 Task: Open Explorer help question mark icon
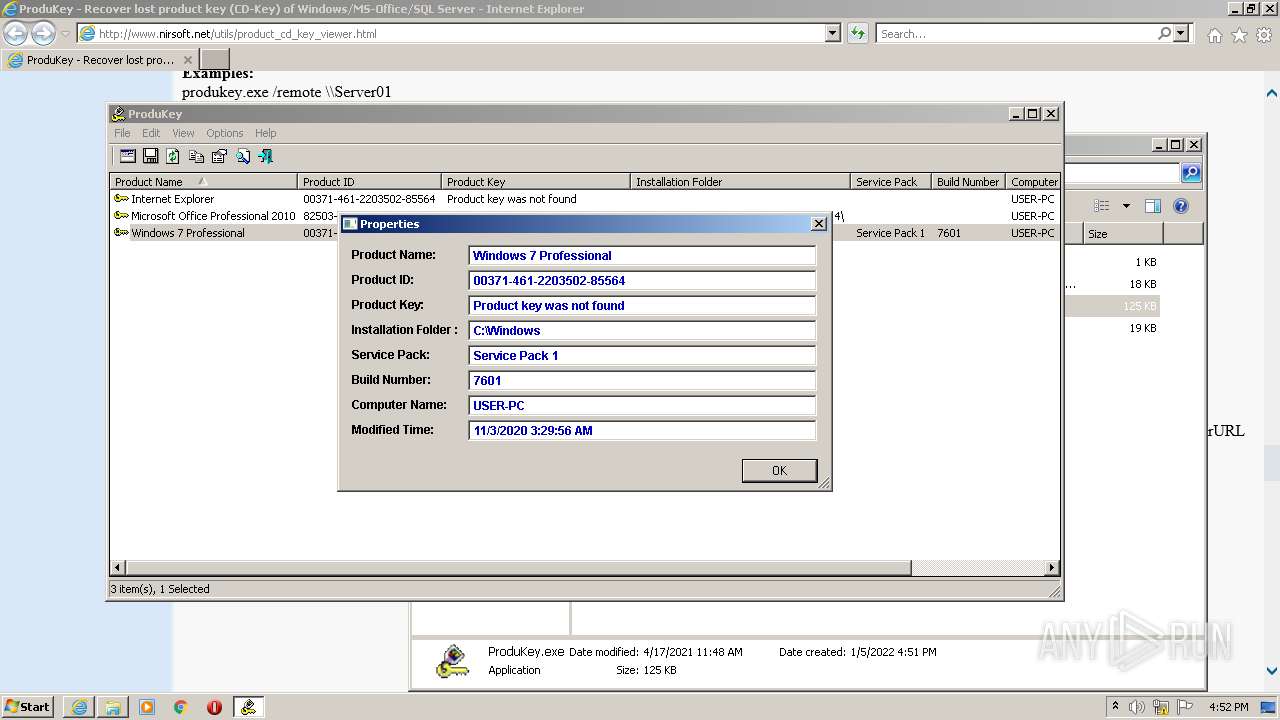[x=1181, y=206]
